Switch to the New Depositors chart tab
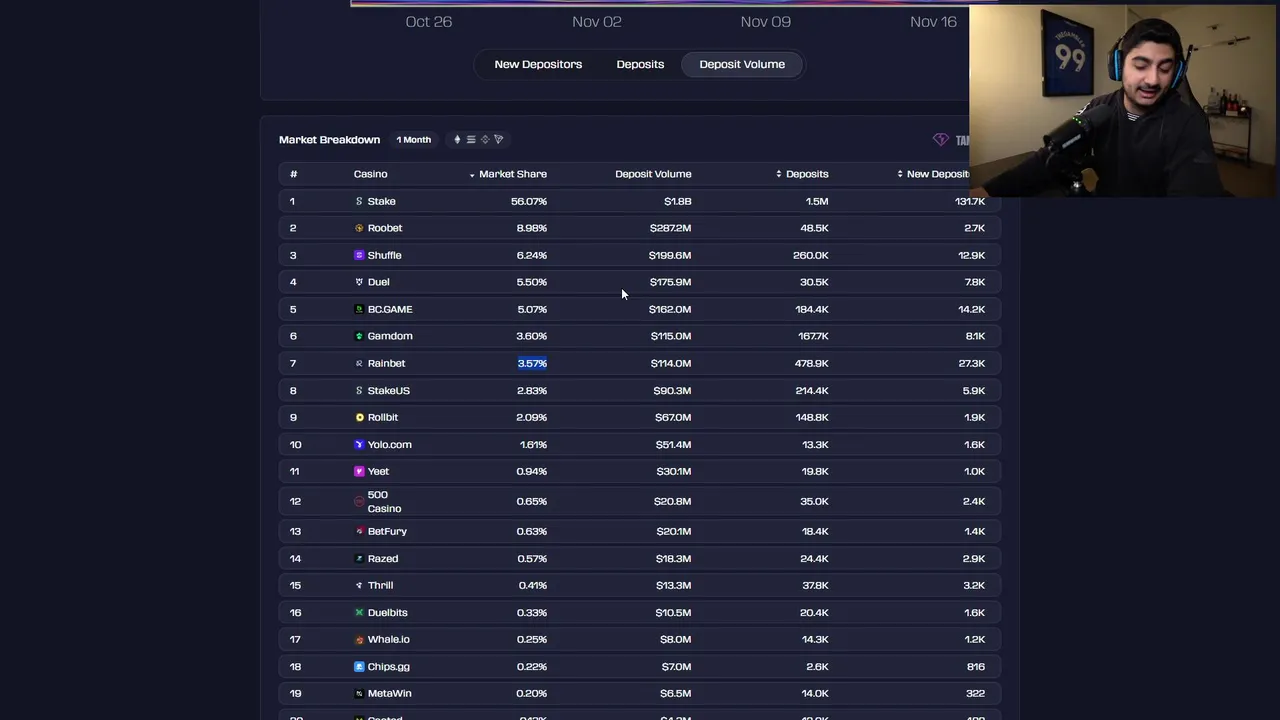 pyautogui.click(x=538, y=64)
